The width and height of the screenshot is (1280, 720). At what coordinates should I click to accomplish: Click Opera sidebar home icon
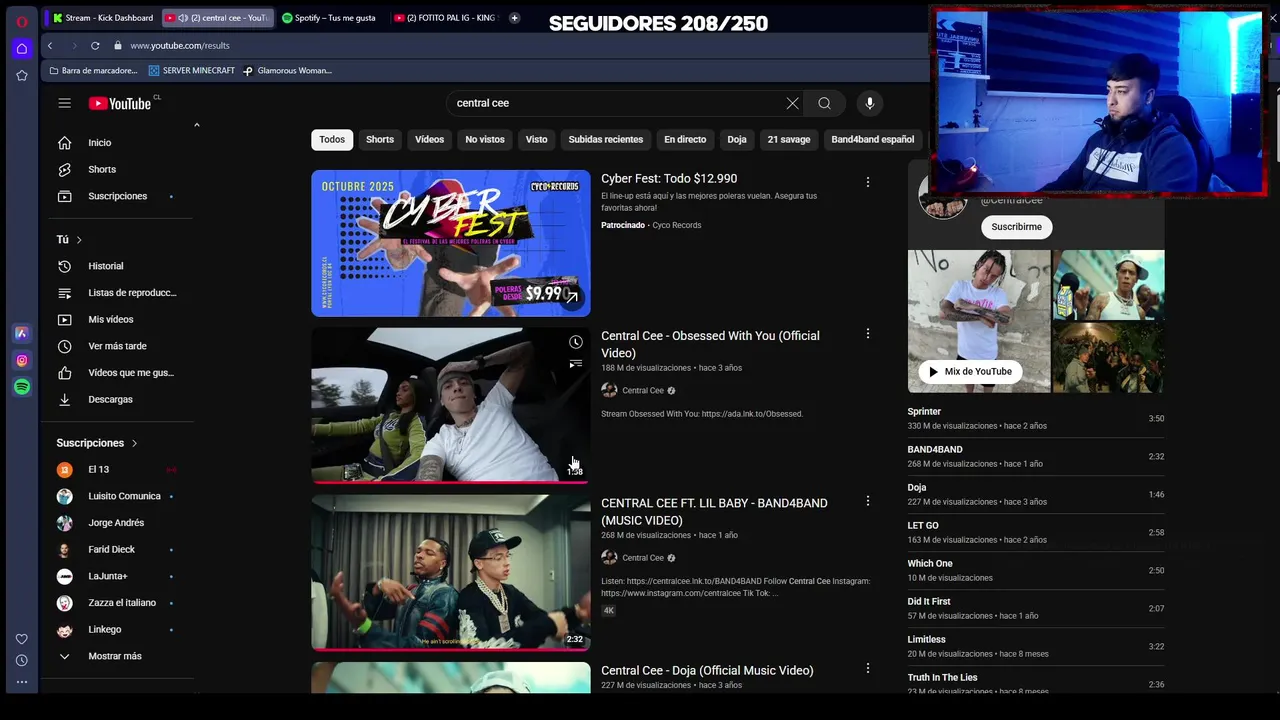pyautogui.click(x=21, y=48)
